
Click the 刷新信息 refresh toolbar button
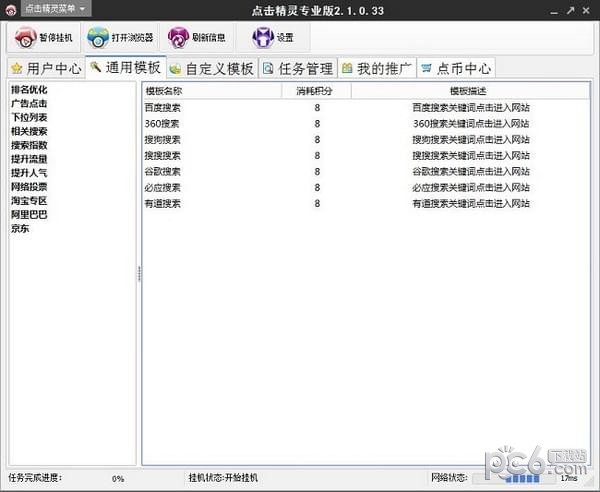pos(197,37)
